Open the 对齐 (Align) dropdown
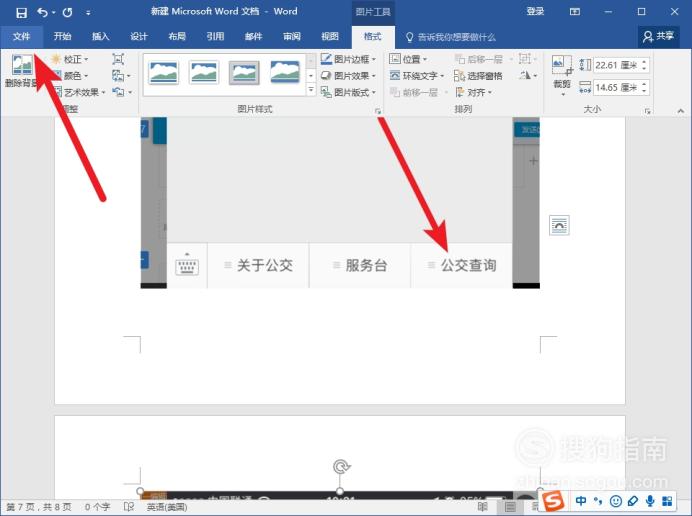Image resolution: width=692 pixels, height=516 pixels. tap(473, 92)
